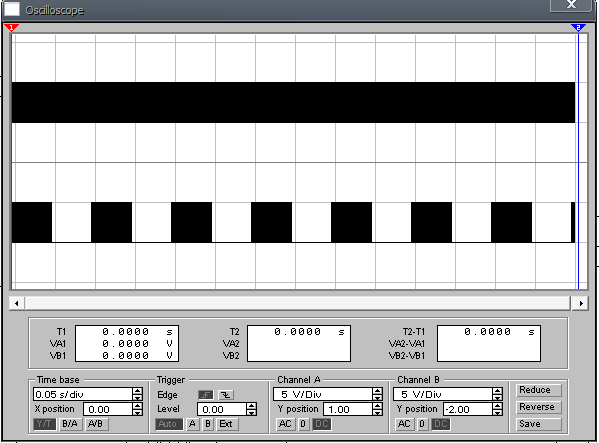Click the Save button
This screenshot has width=599, height=443.
pos(539,424)
